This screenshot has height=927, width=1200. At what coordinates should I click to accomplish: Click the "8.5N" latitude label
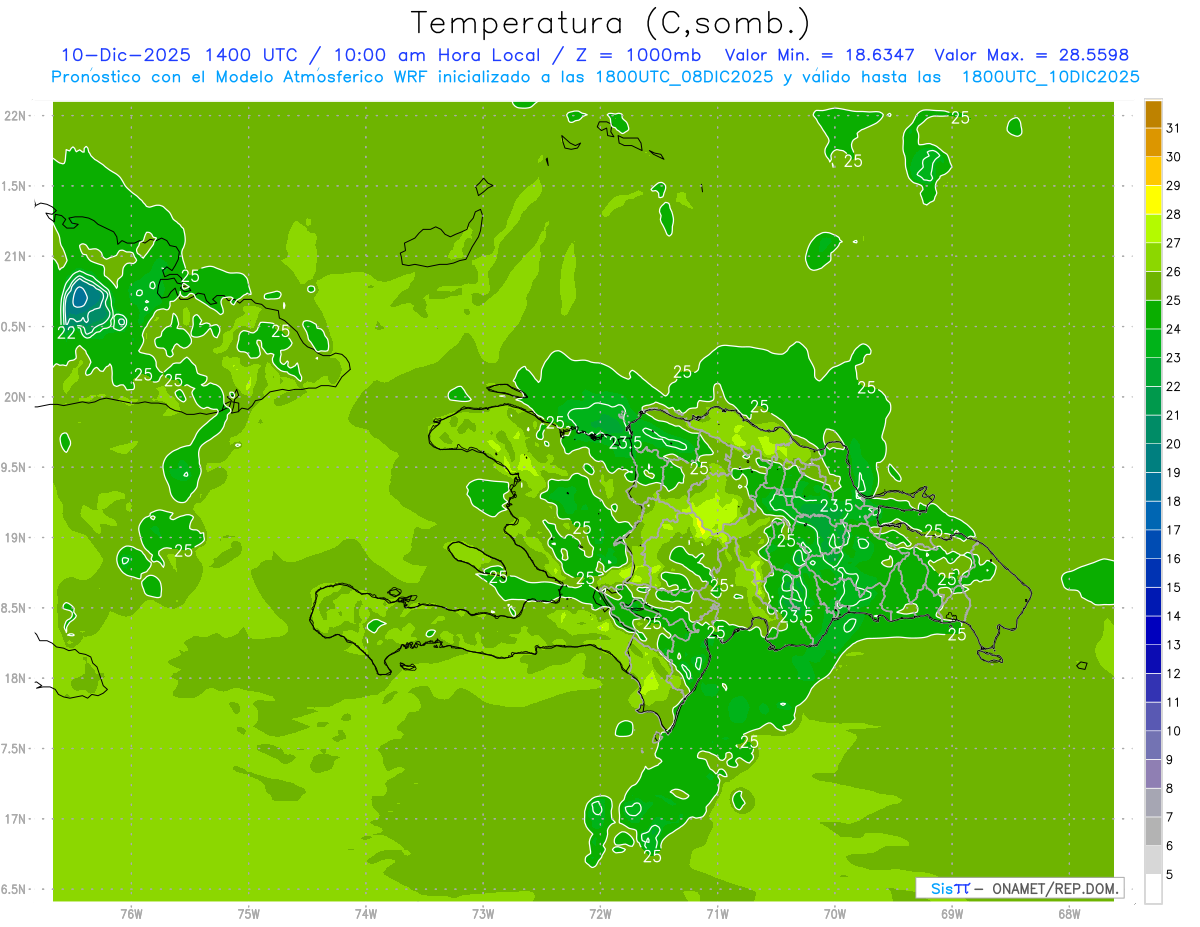(15, 608)
